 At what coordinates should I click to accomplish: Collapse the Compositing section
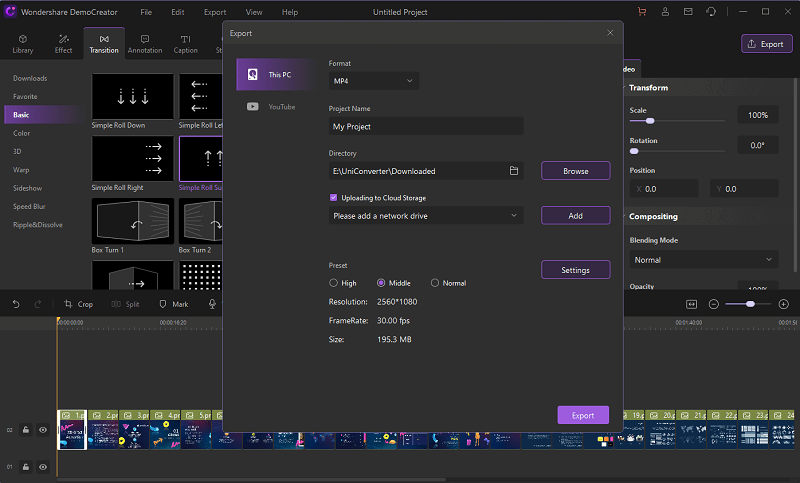[653, 216]
